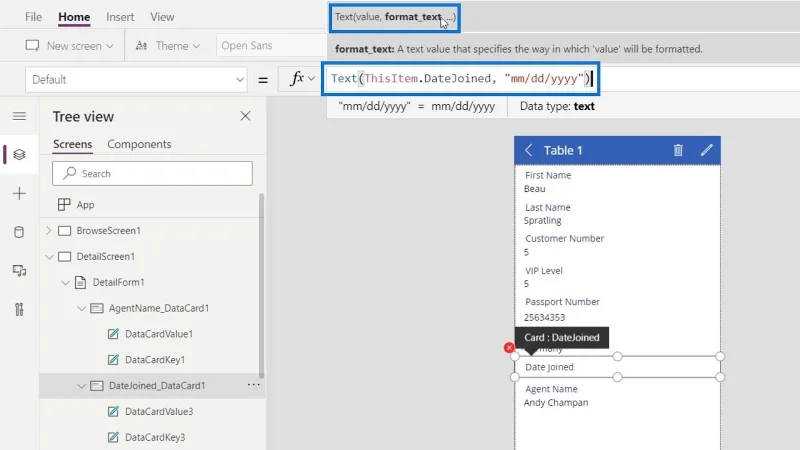Click the top-right resize handle of DateJoined card
Viewport: 800px width, 450px height.
(720, 356)
